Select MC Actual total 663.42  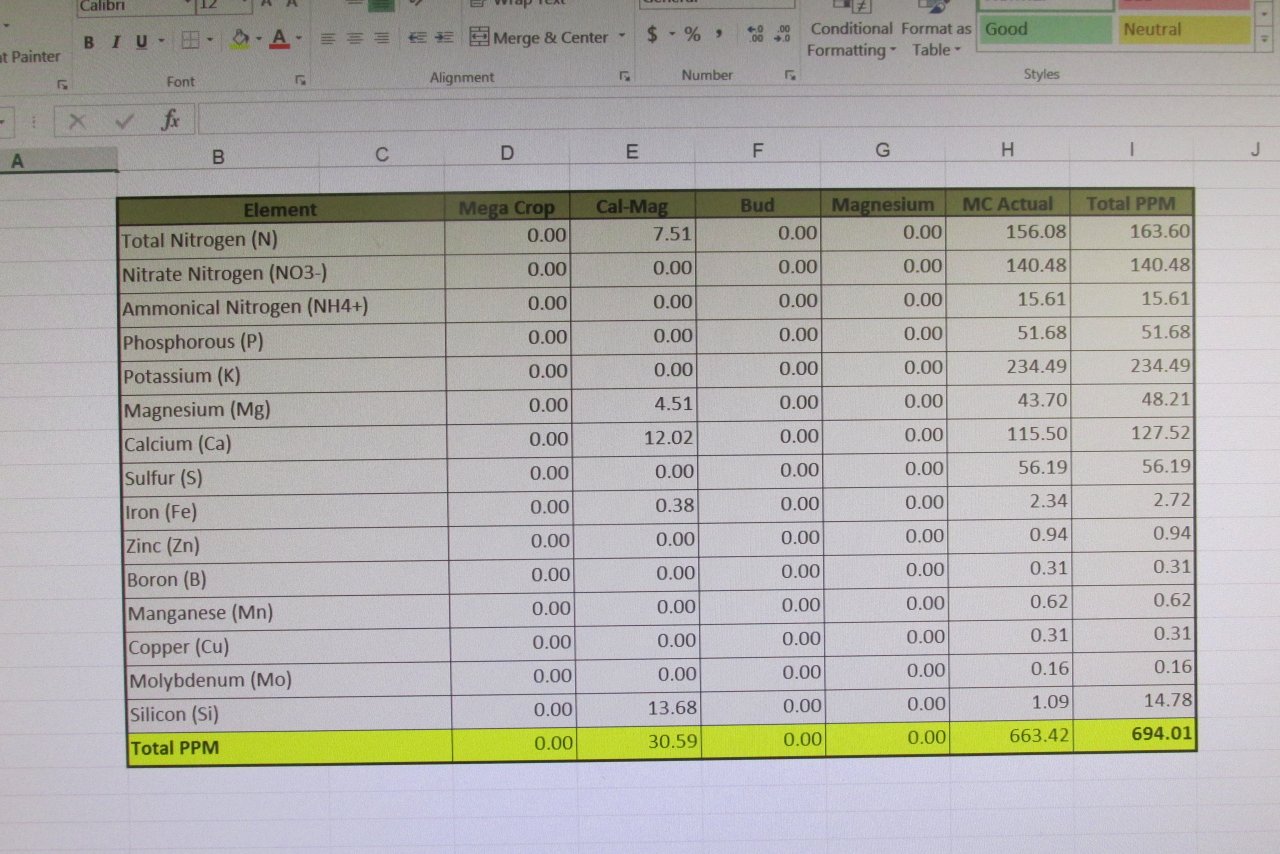[x=1011, y=736]
